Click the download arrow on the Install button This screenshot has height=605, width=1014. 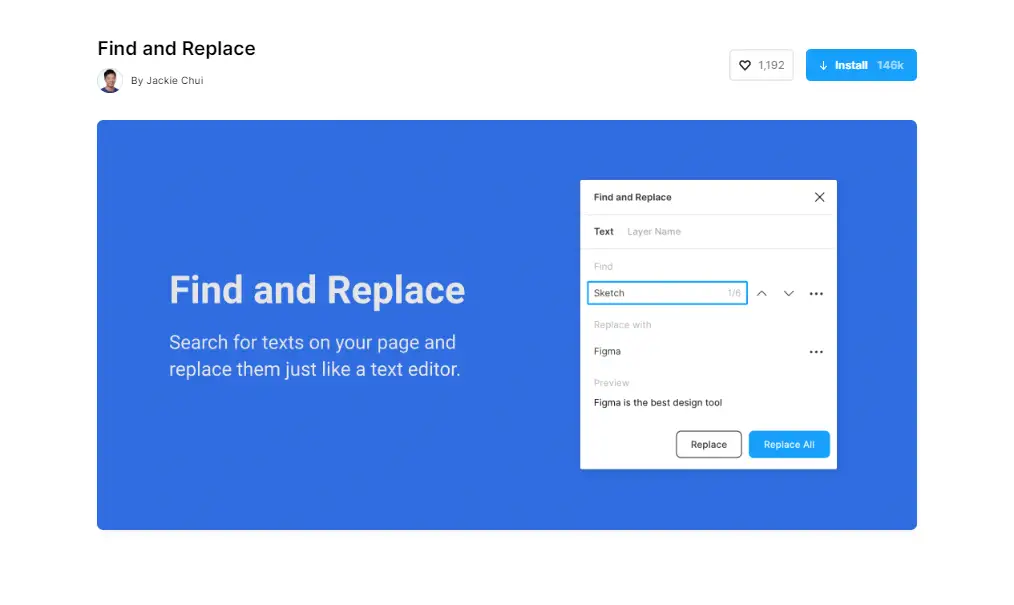pos(823,65)
